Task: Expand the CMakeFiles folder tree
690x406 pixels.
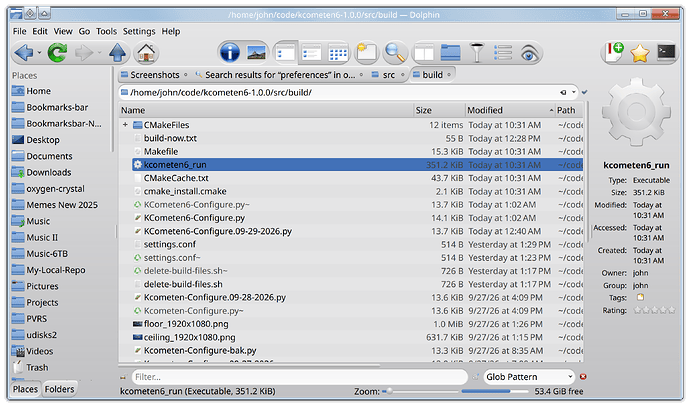Action: point(125,125)
